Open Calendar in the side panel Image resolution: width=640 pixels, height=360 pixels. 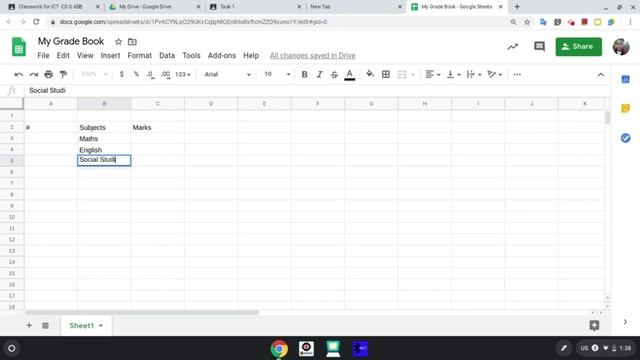click(625, 79)
